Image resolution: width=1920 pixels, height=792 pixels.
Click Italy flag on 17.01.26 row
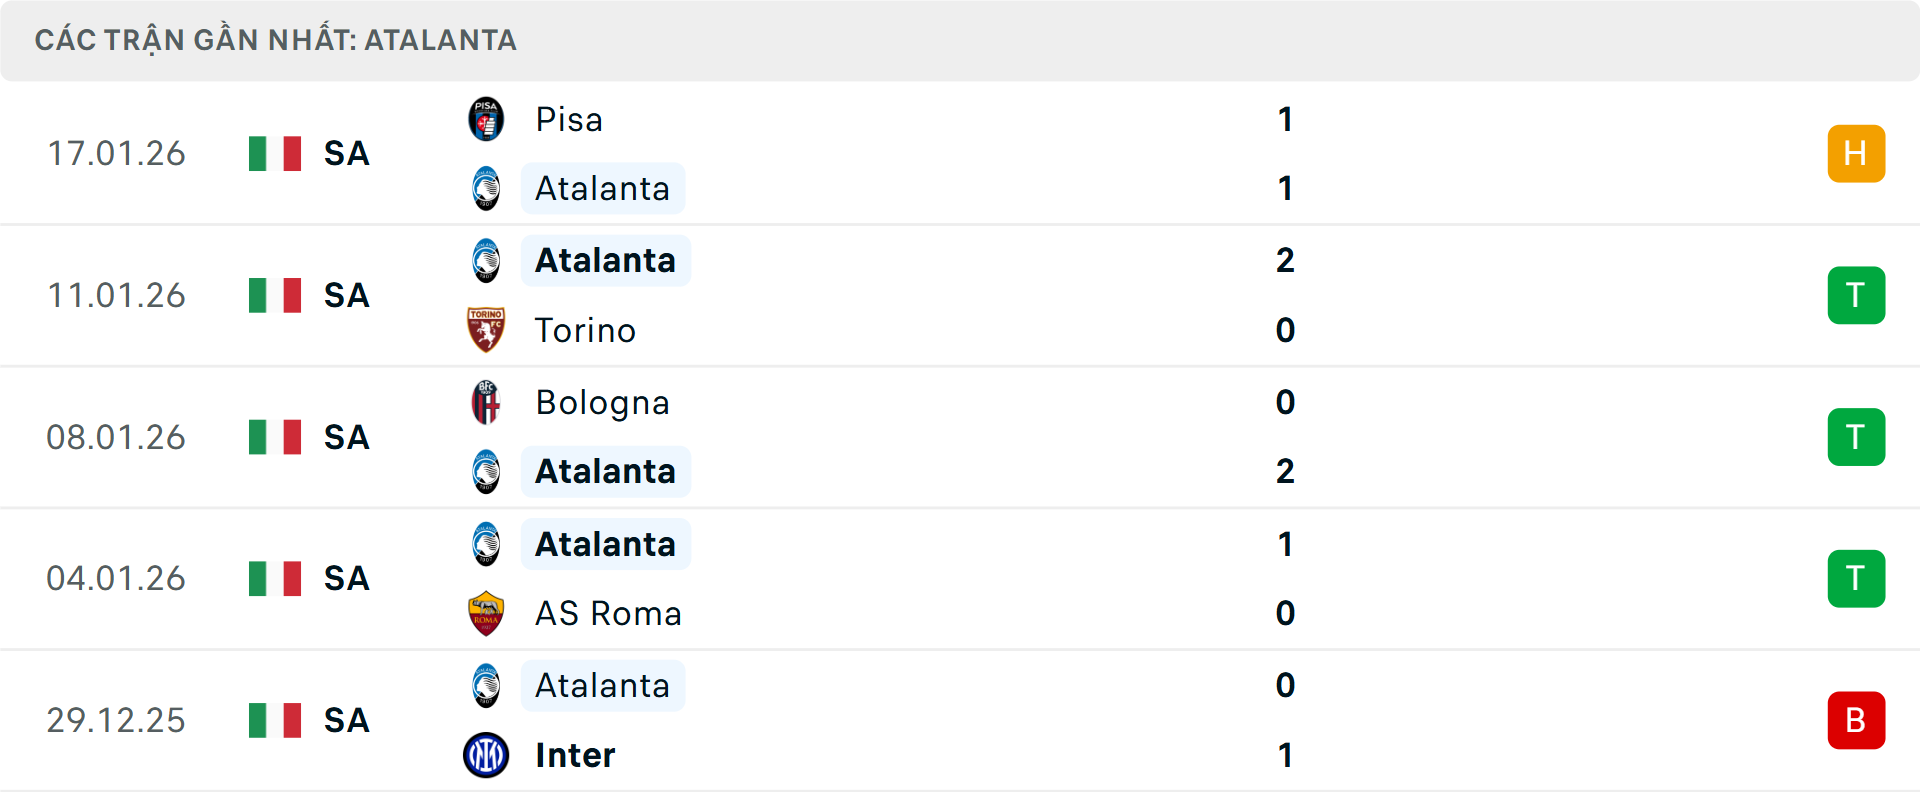click(x=275, y=153)
